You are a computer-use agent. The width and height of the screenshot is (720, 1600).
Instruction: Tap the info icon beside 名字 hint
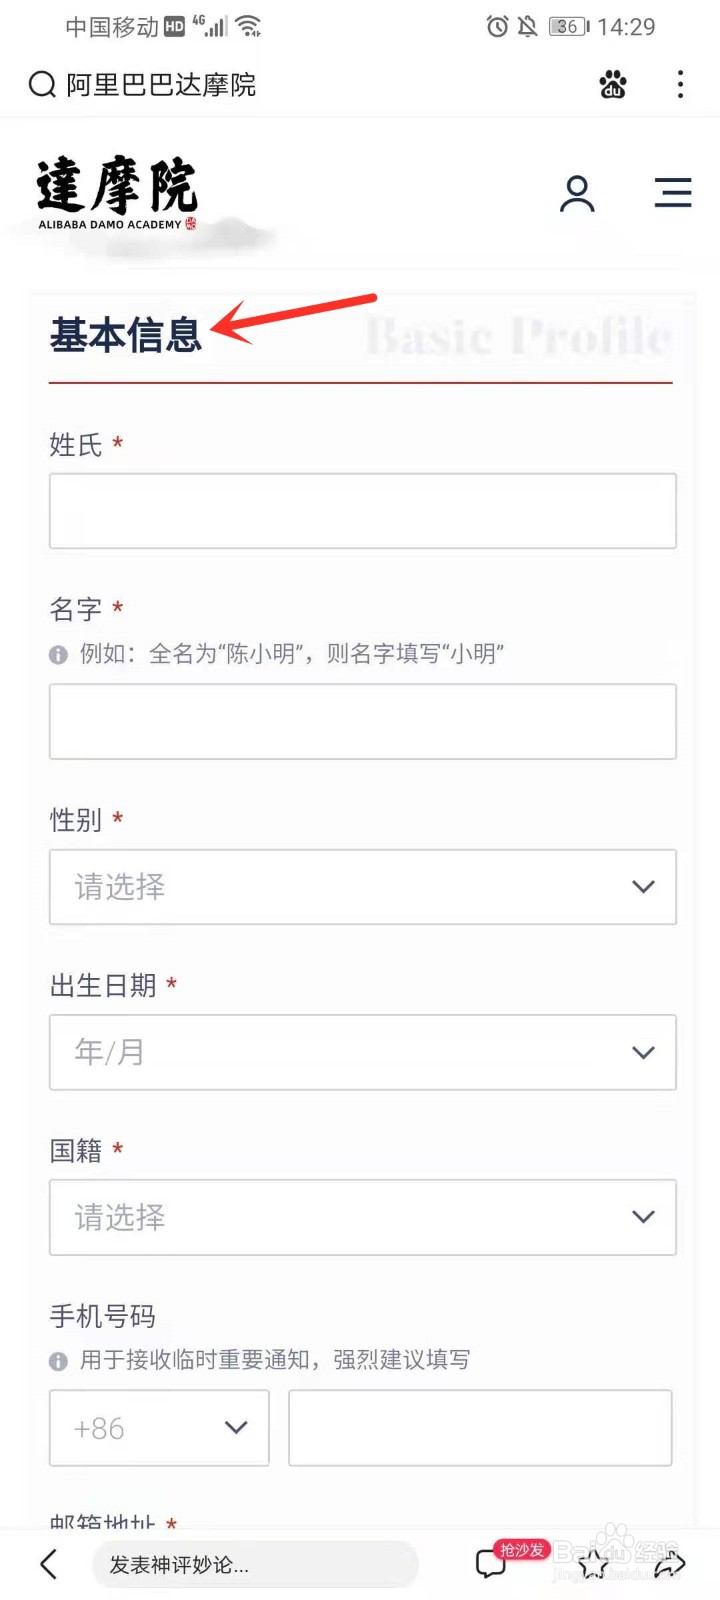(58, 654)
